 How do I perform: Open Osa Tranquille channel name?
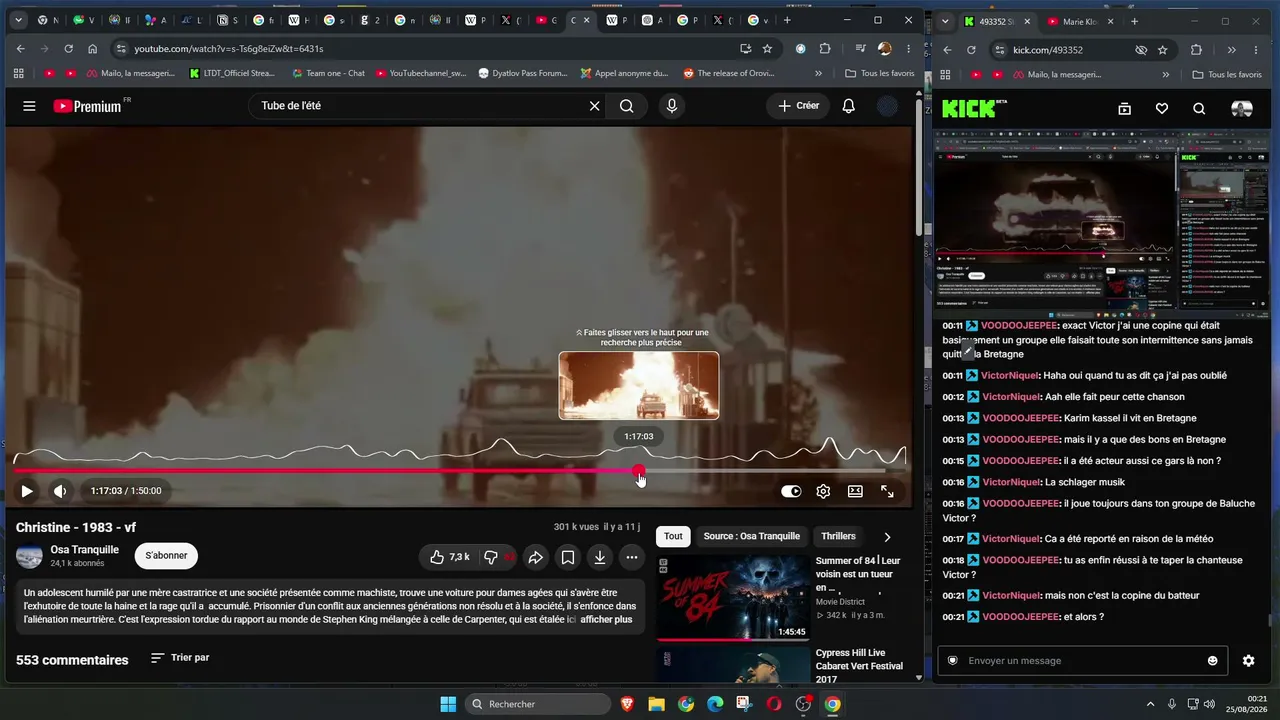click(85, 550)
